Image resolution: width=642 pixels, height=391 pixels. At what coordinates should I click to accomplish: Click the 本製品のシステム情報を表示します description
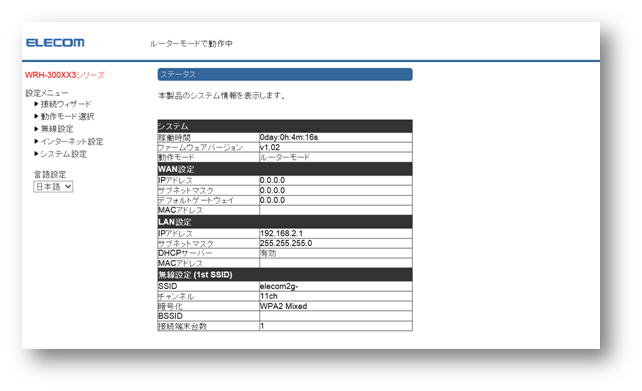coord(222,95)
